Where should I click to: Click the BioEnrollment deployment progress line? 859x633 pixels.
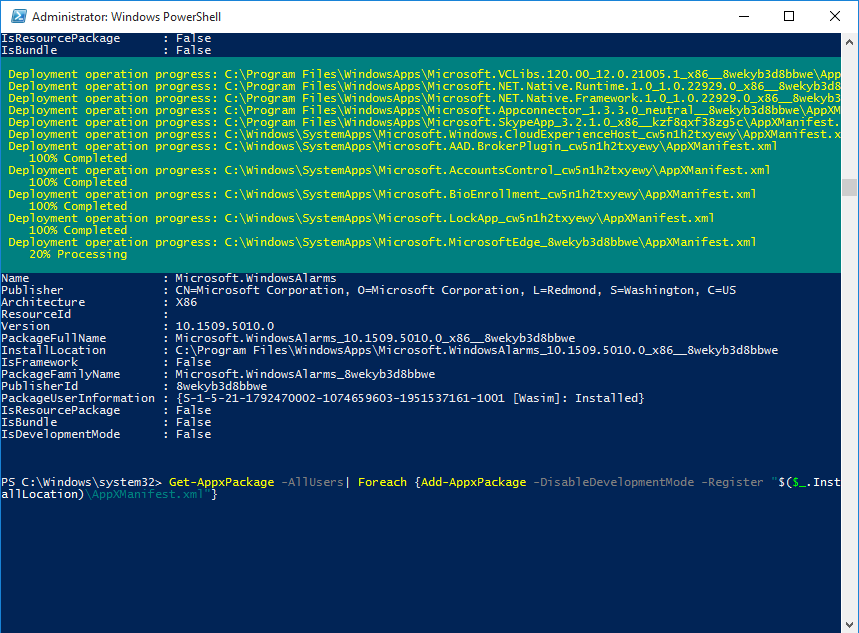[x=382, y=194]
